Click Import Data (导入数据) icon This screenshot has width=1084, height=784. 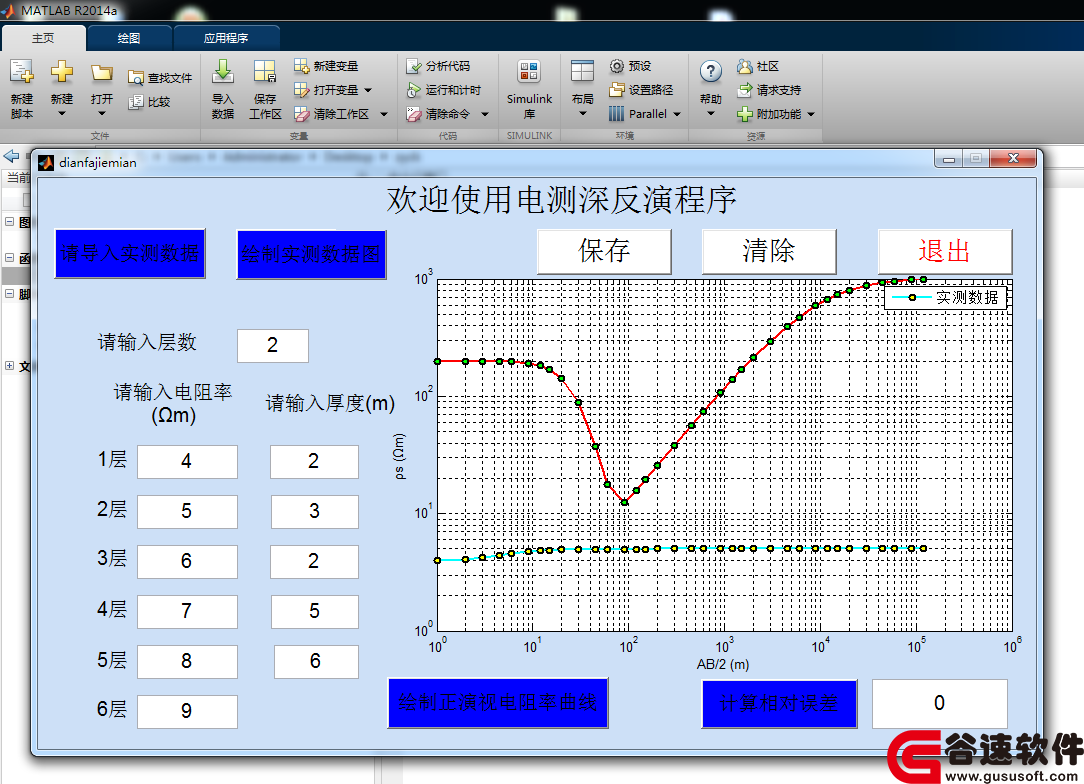[223, 72]
